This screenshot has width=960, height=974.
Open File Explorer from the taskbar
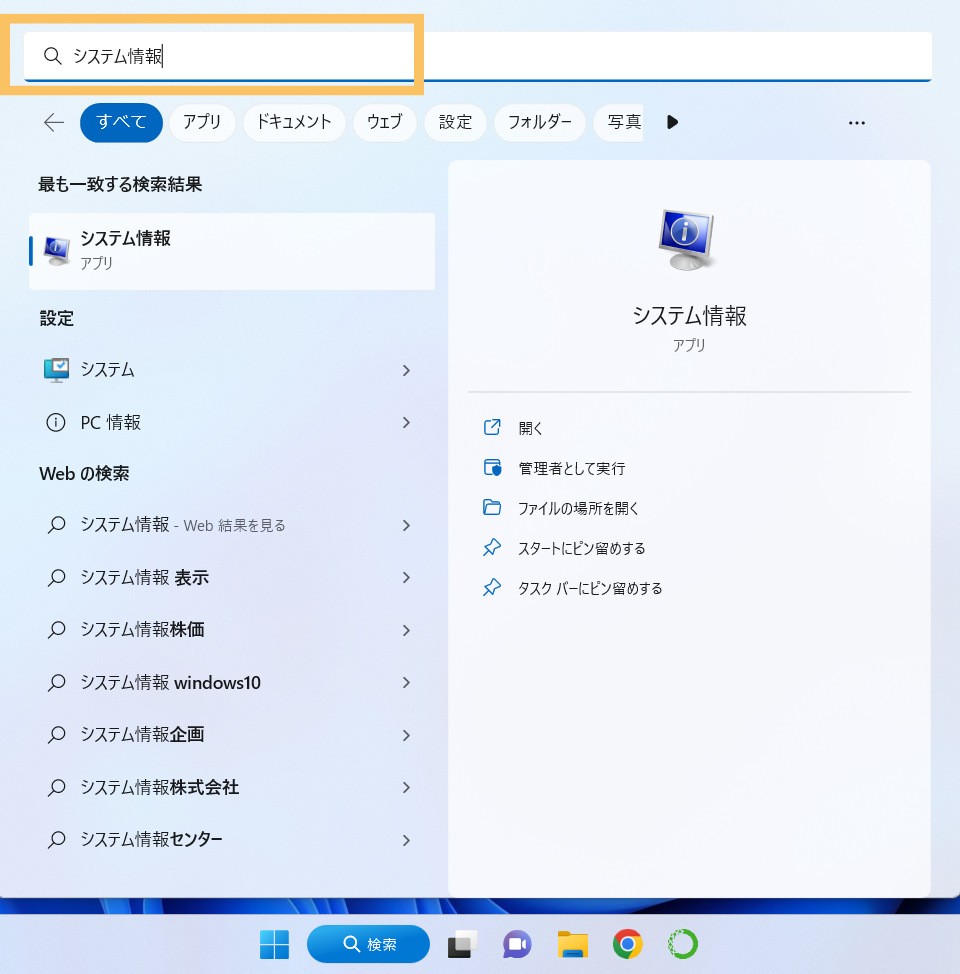coord(572,944)
